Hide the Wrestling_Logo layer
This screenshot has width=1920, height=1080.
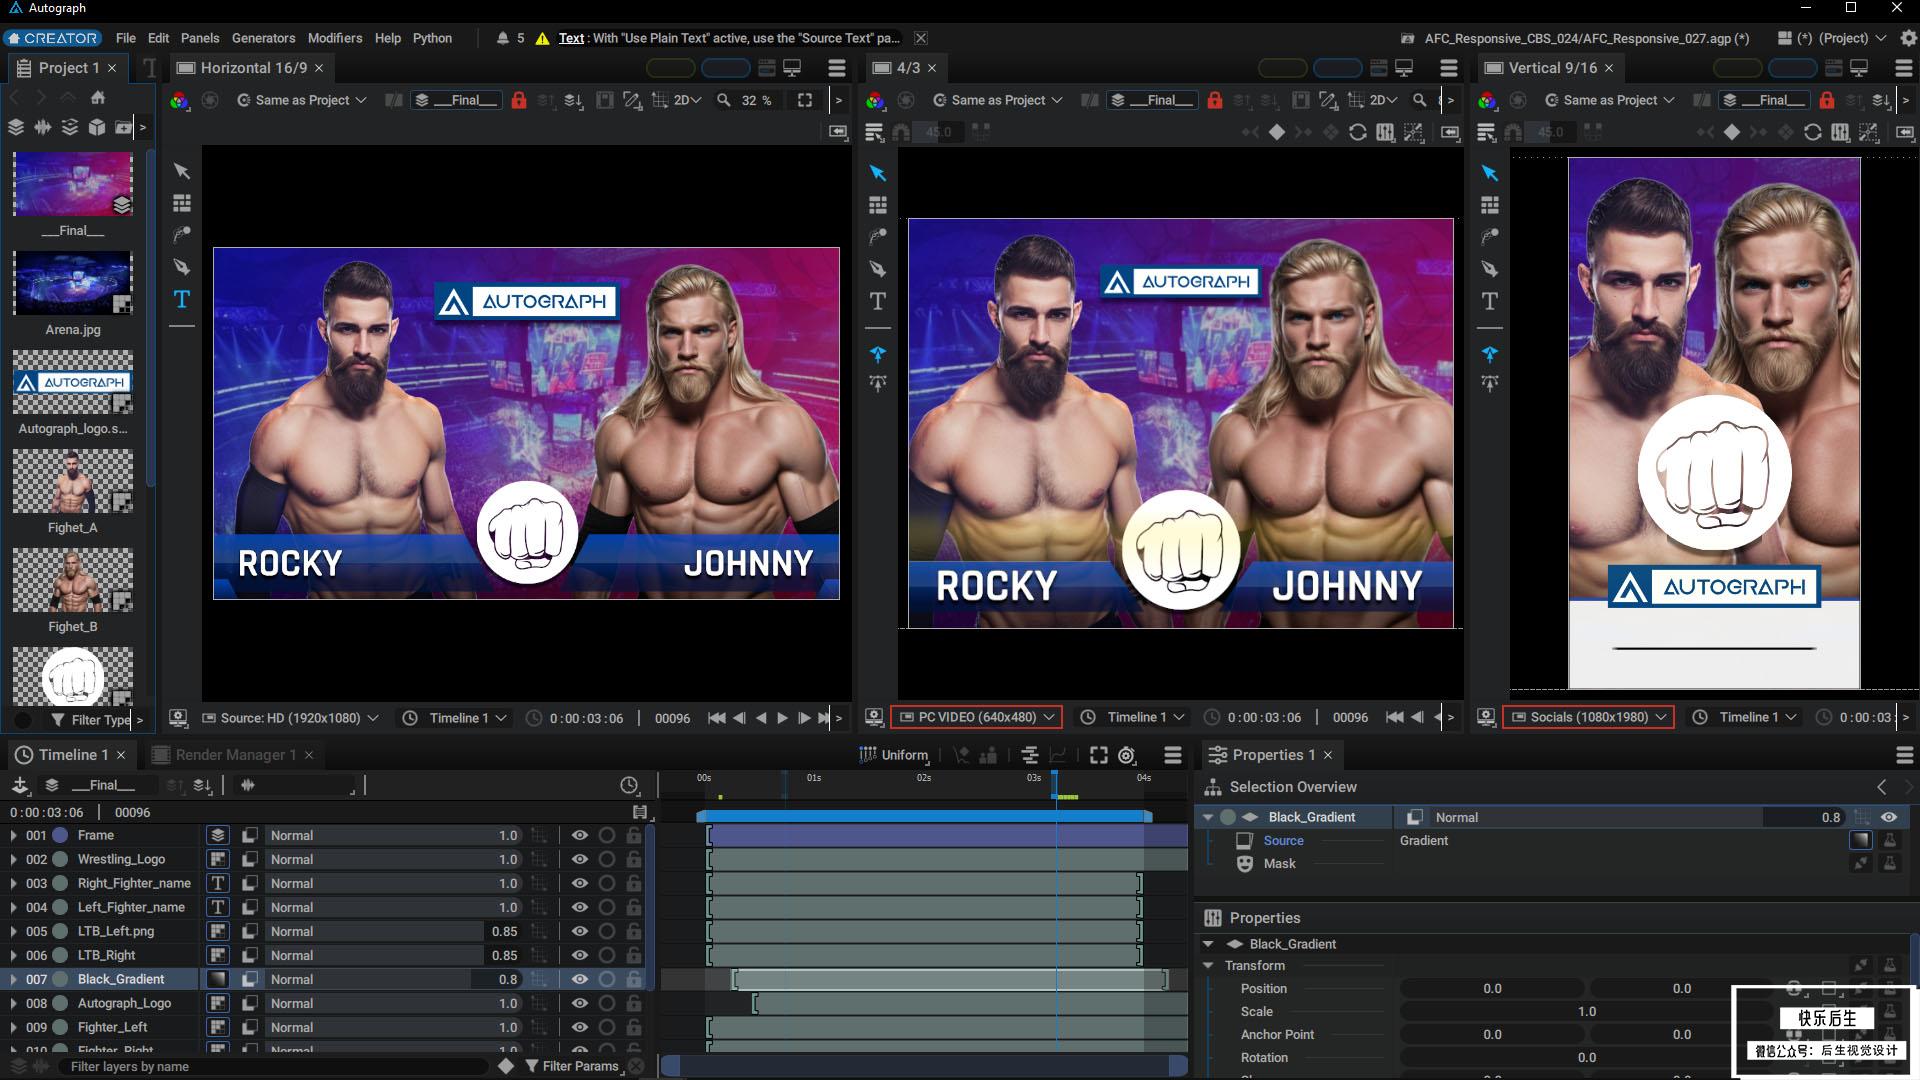[579, 859]
